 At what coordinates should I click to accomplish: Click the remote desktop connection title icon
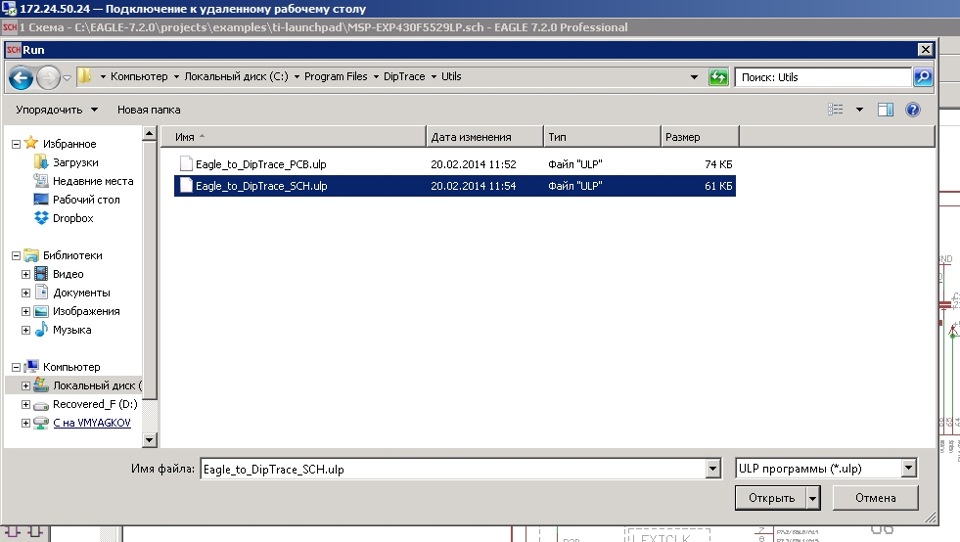pyautogui.click(x=9, y=9)
